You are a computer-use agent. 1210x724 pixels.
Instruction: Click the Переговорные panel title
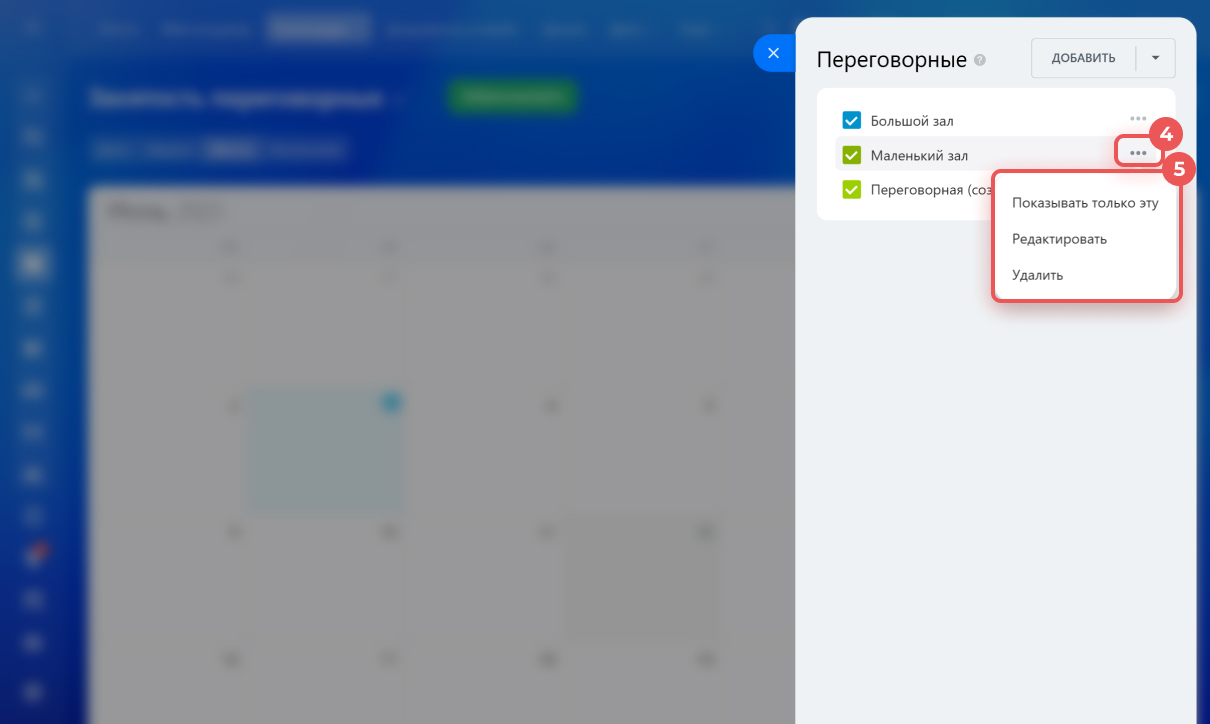click(892, 60)
